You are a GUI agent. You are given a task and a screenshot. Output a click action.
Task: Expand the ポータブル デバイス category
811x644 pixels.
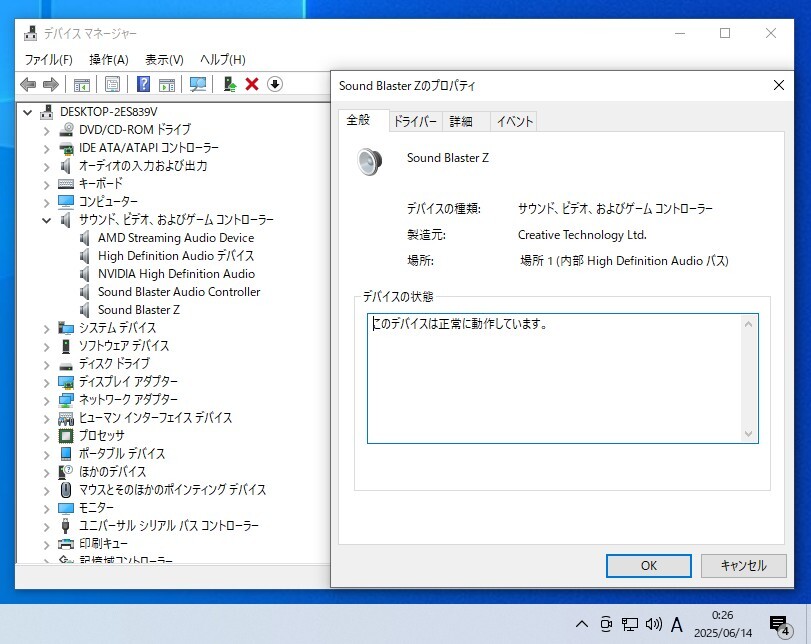(x=47, y=455)
